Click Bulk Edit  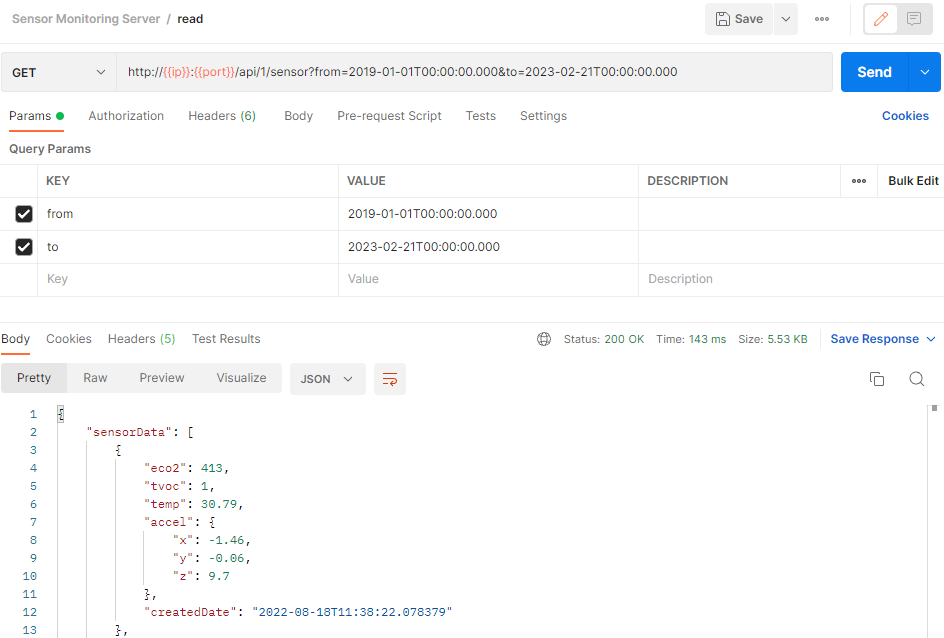pos(913,181)
